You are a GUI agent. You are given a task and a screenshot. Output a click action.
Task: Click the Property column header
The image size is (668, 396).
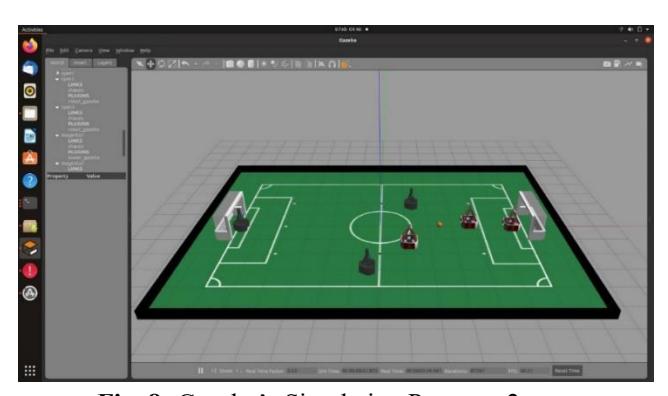(x=58, y=176)
